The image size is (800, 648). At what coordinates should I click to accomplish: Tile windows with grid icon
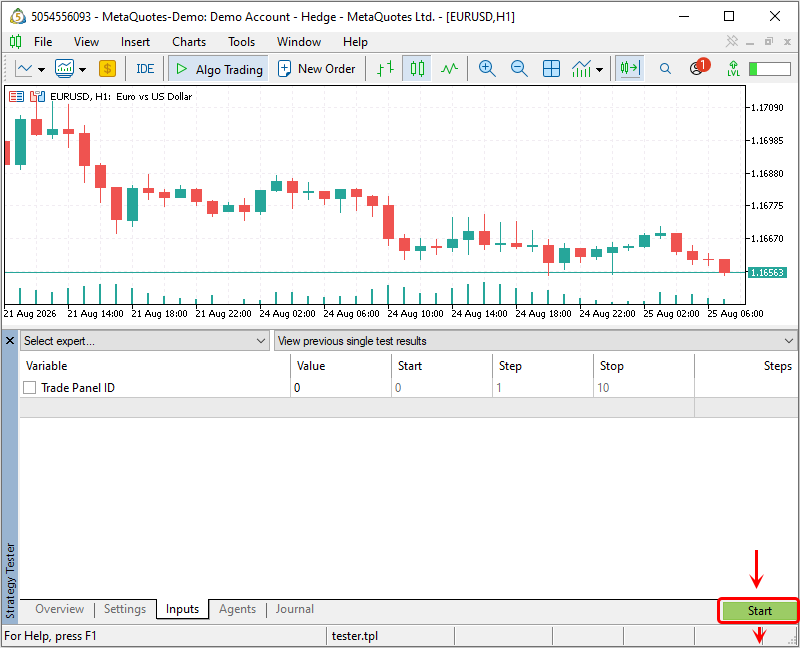click(551, 68)
